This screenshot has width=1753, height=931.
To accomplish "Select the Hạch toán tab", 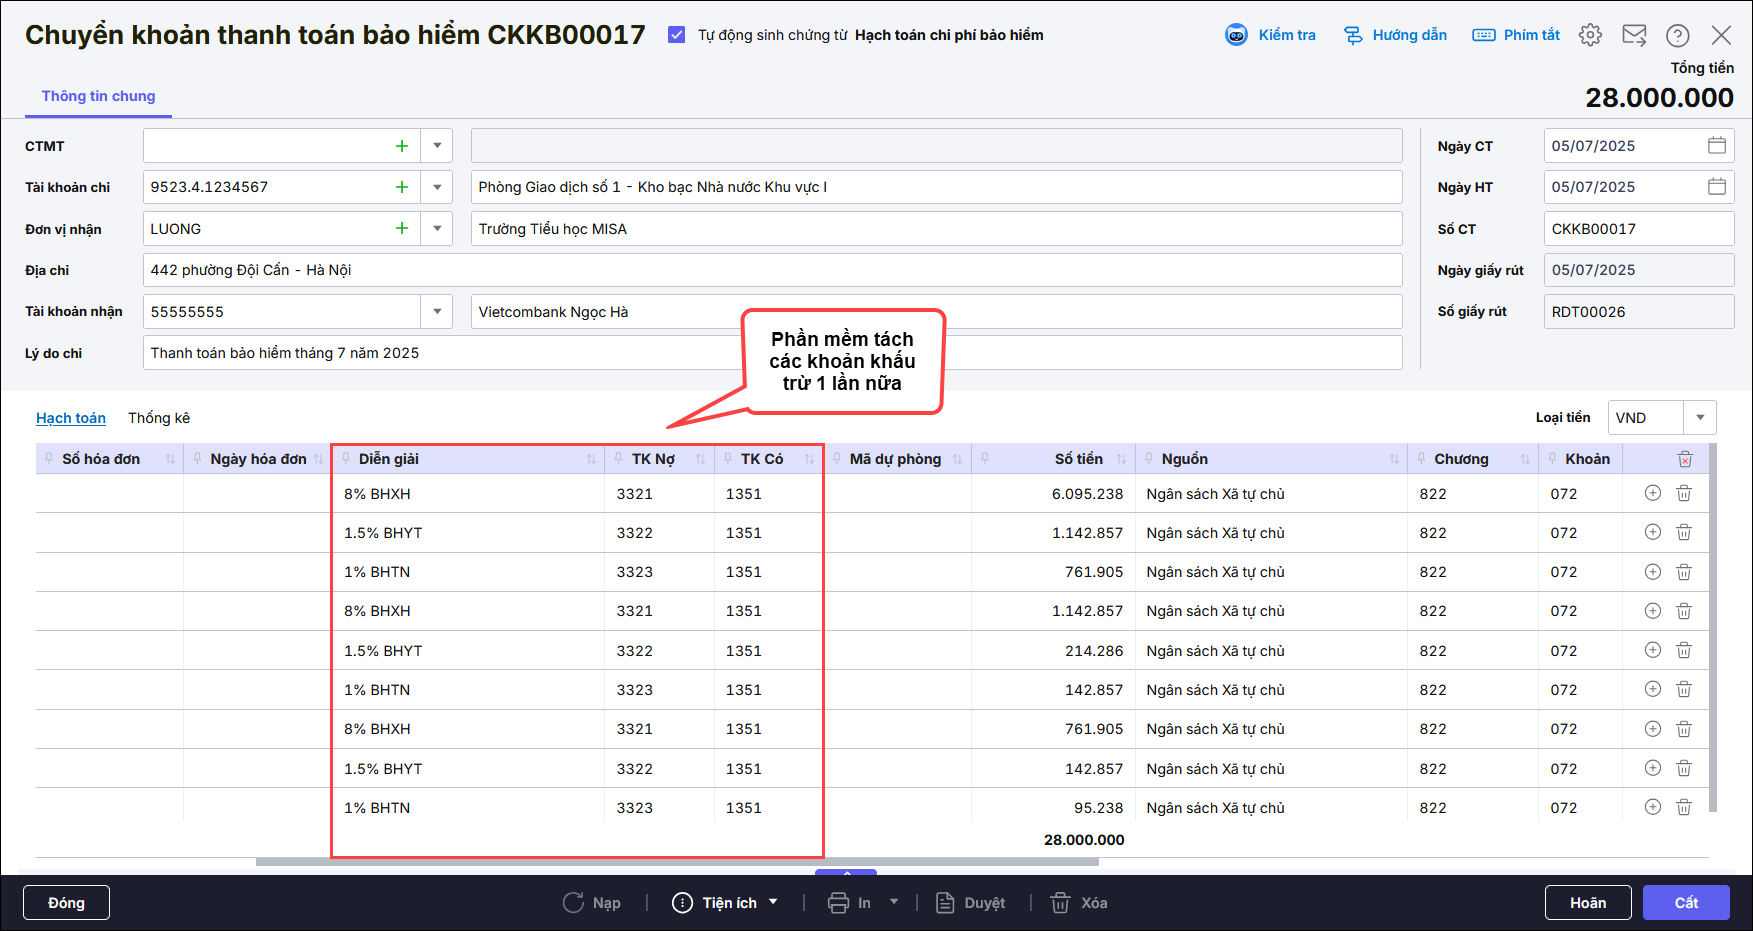I will 71,418.
